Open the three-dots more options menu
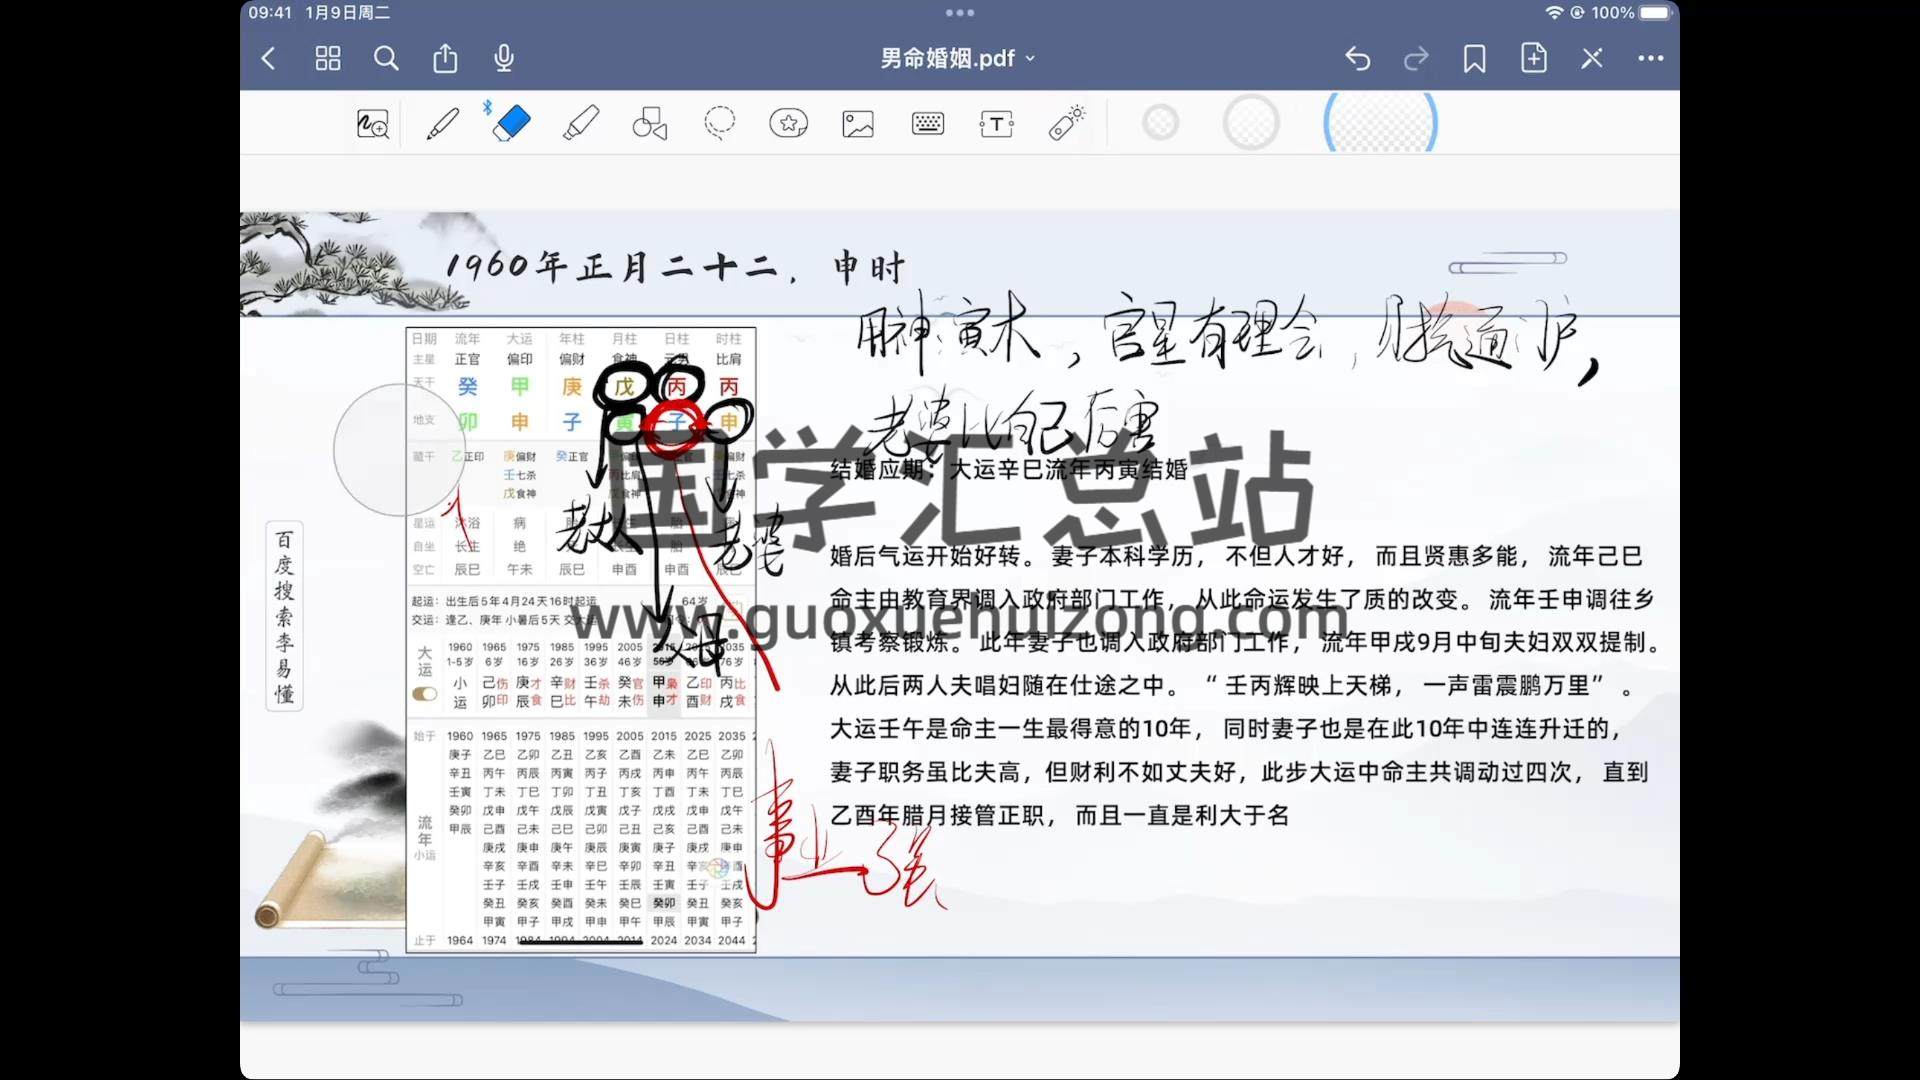The width and height of the screenshot is (1920, 1080). 1650,59
